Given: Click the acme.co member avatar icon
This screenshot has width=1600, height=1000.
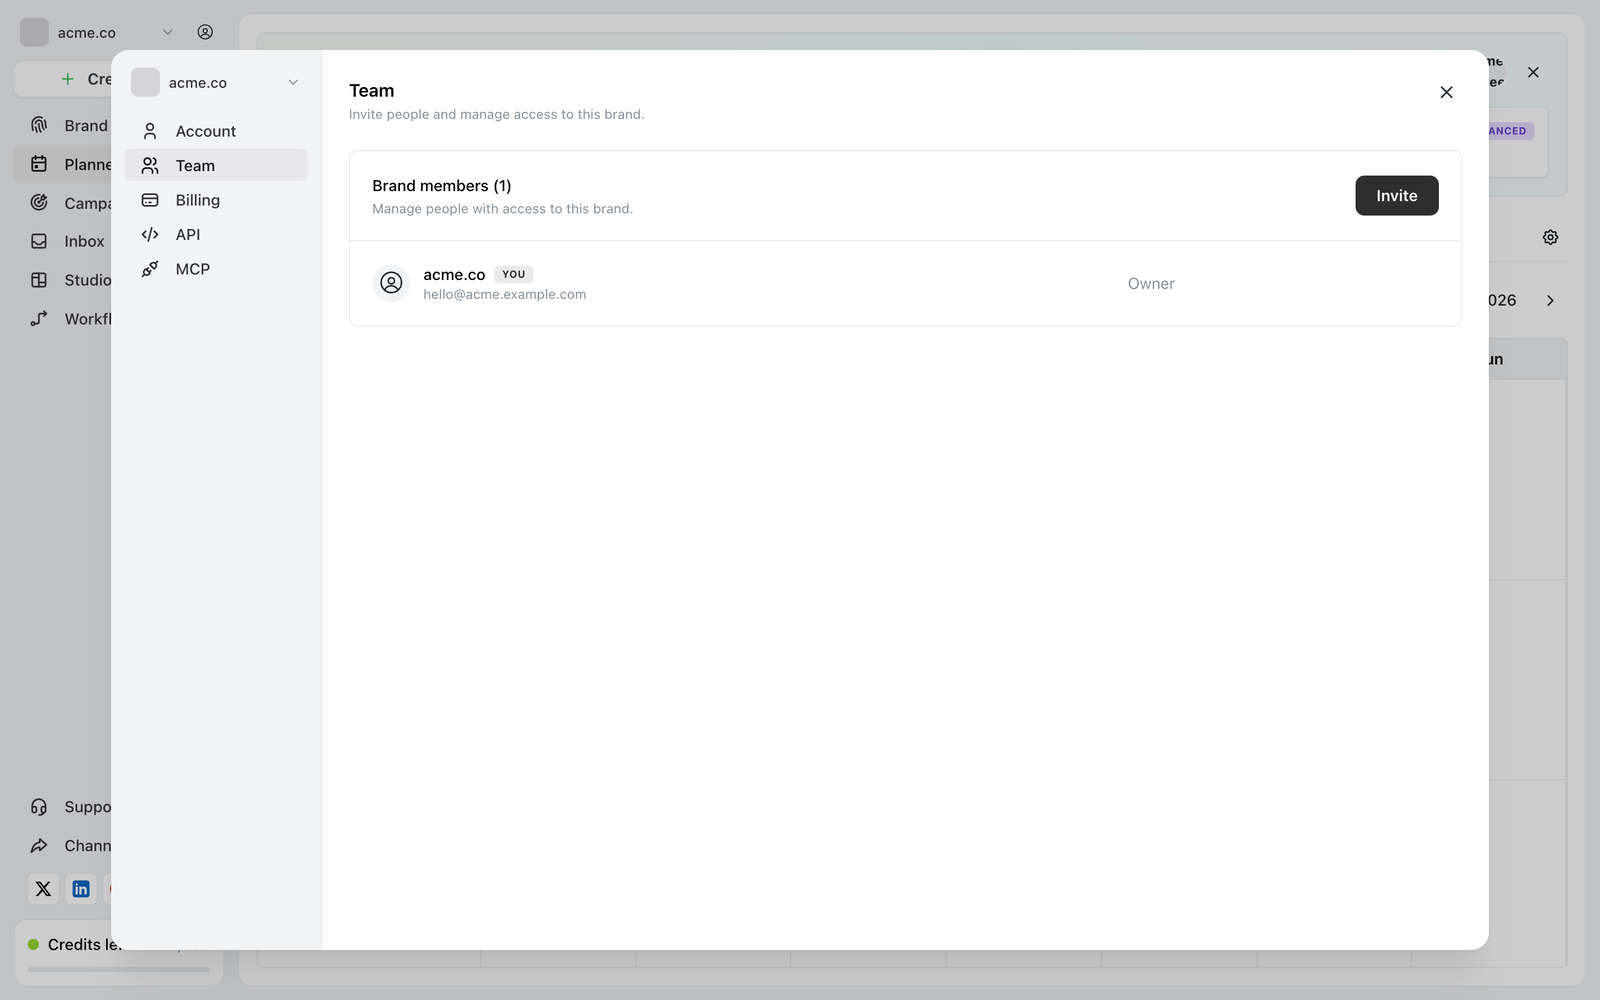Looking at the screenshot, I should pyautogui.click(x=391, y=283).
